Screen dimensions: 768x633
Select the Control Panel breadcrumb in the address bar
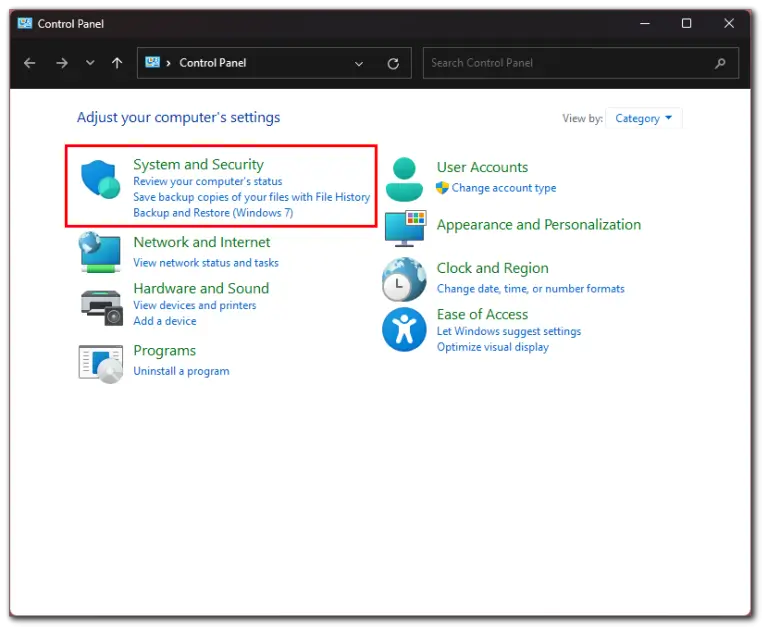[213, 63]
